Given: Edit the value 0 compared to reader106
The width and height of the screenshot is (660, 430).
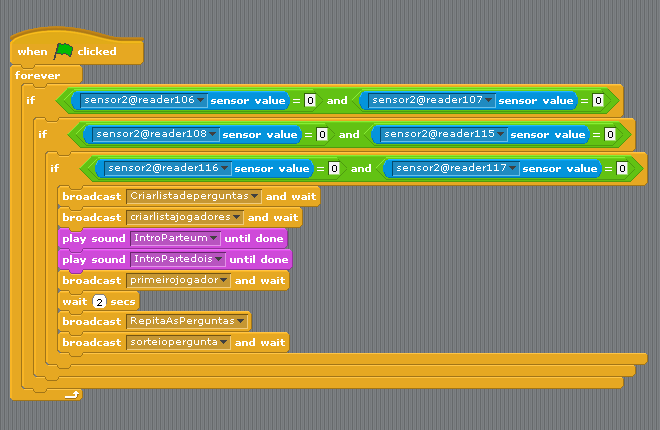Looking at the screenshot, I should [310, 100].
